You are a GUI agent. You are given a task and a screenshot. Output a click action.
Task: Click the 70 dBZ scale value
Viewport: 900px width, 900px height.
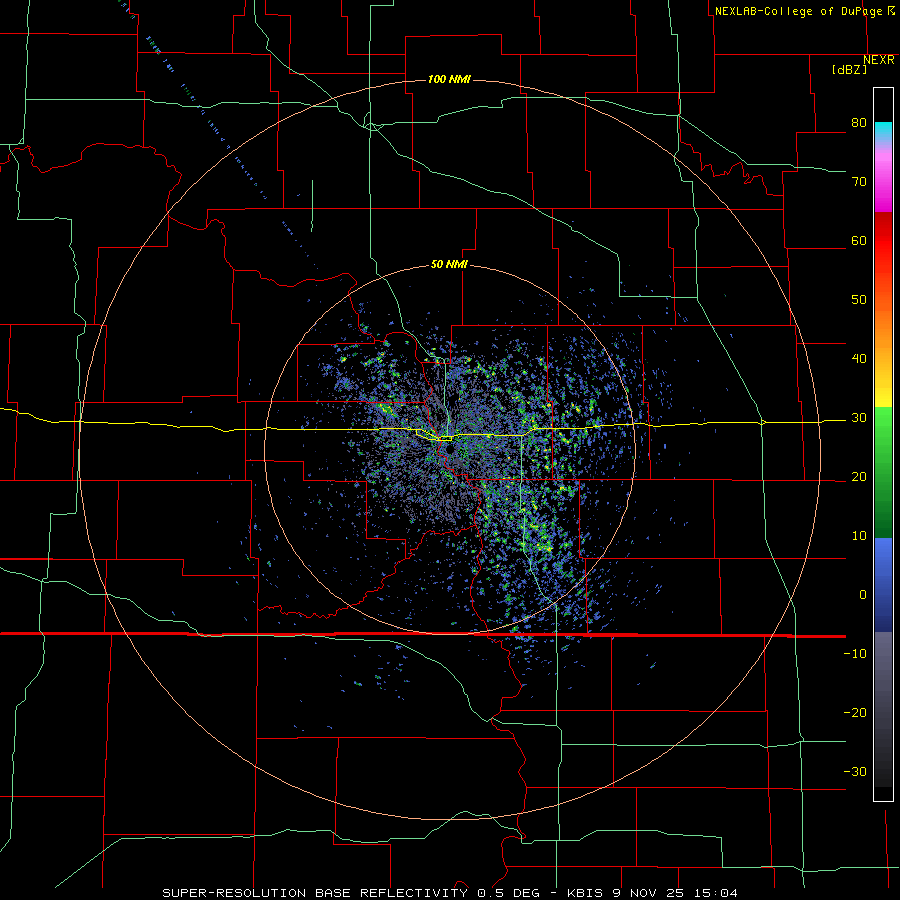(x=859, y=182)
